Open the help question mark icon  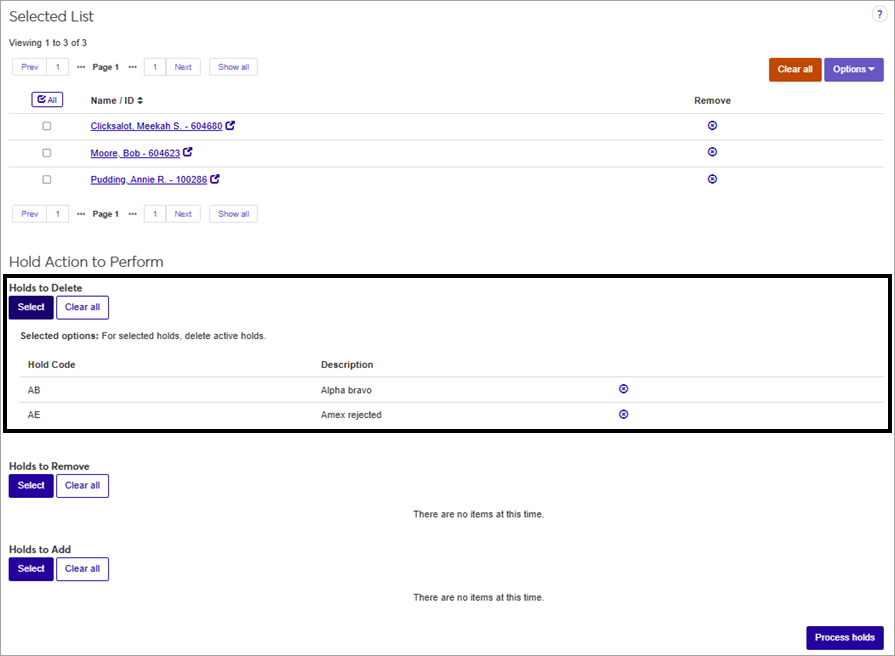click(x=879, y=14)
